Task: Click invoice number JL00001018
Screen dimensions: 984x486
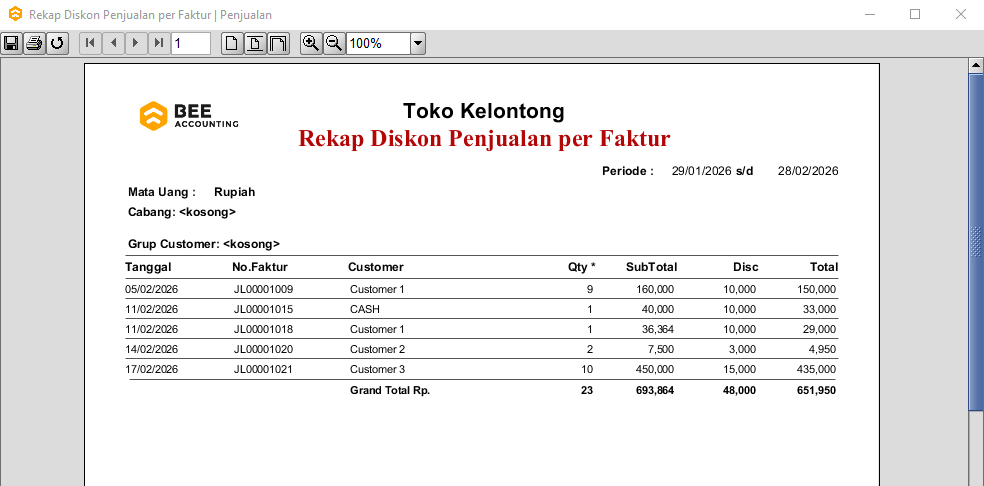Action: pos(264,329)
